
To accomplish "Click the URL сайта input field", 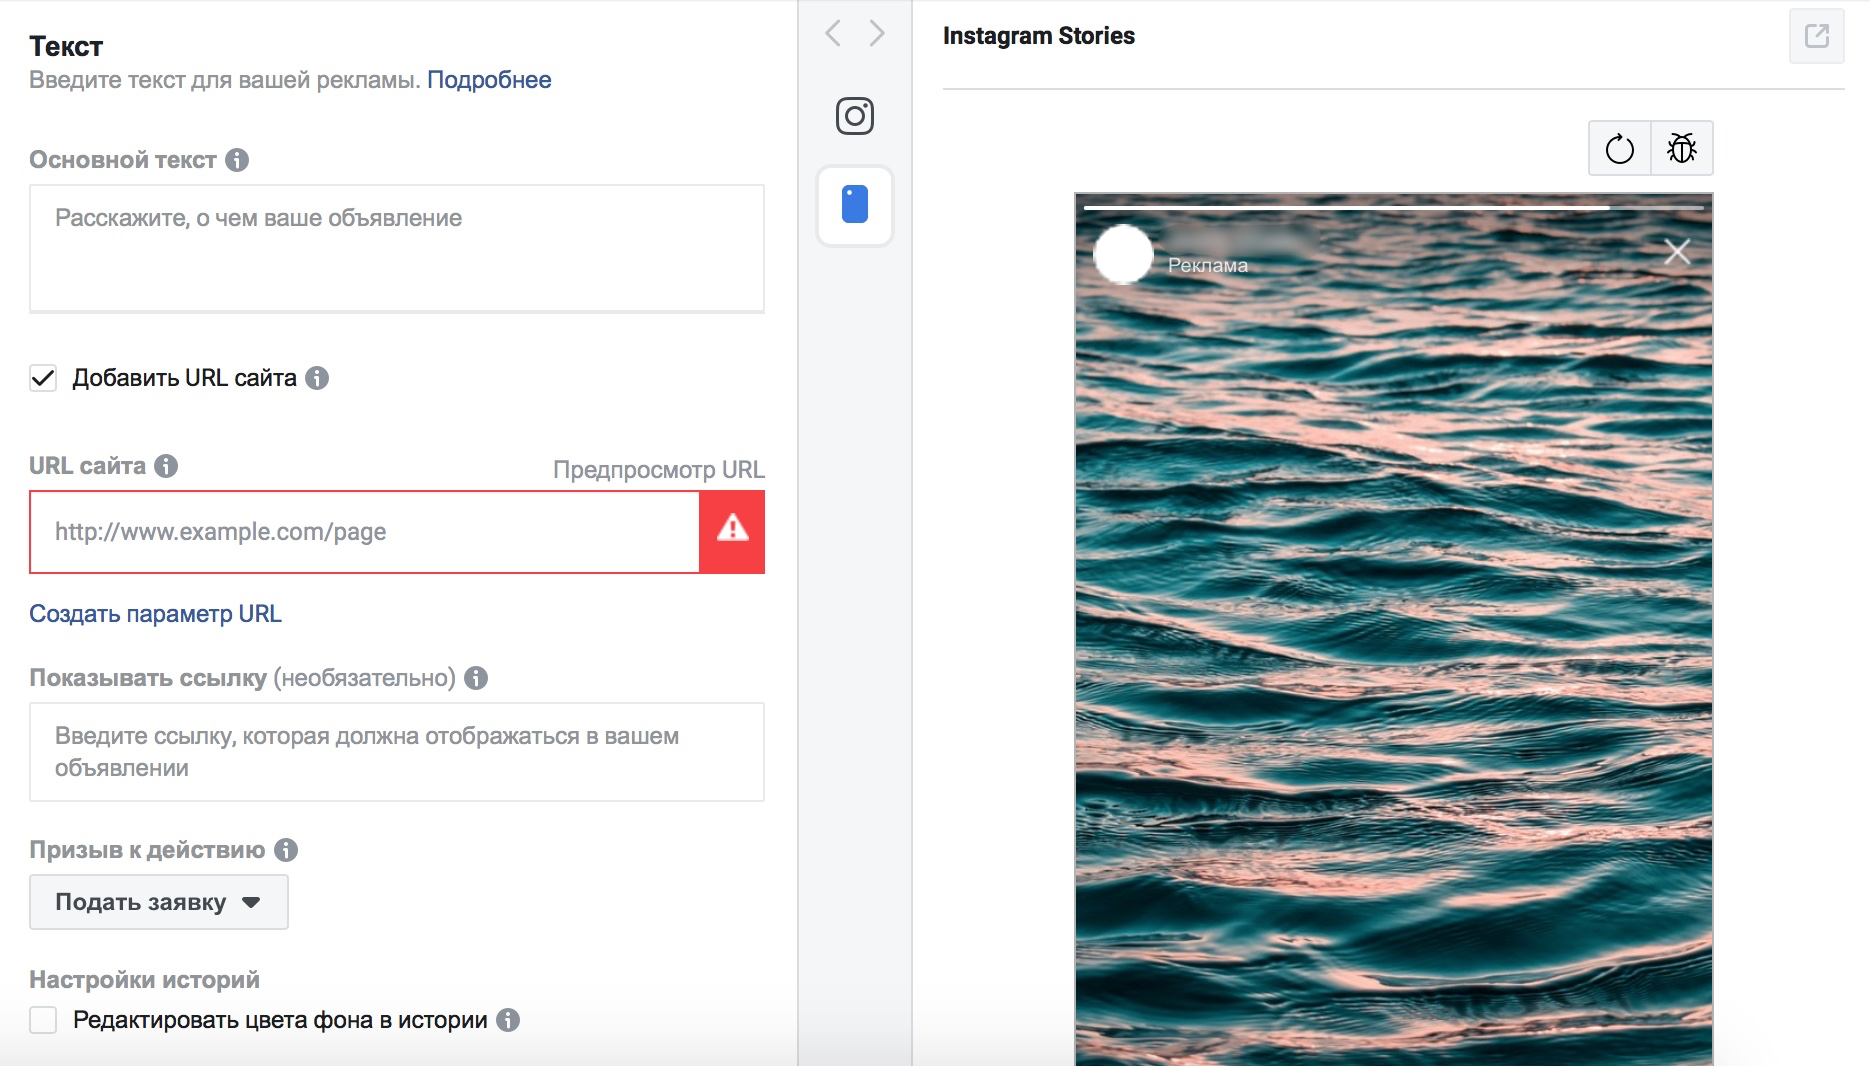I will [x=365, y=532].
